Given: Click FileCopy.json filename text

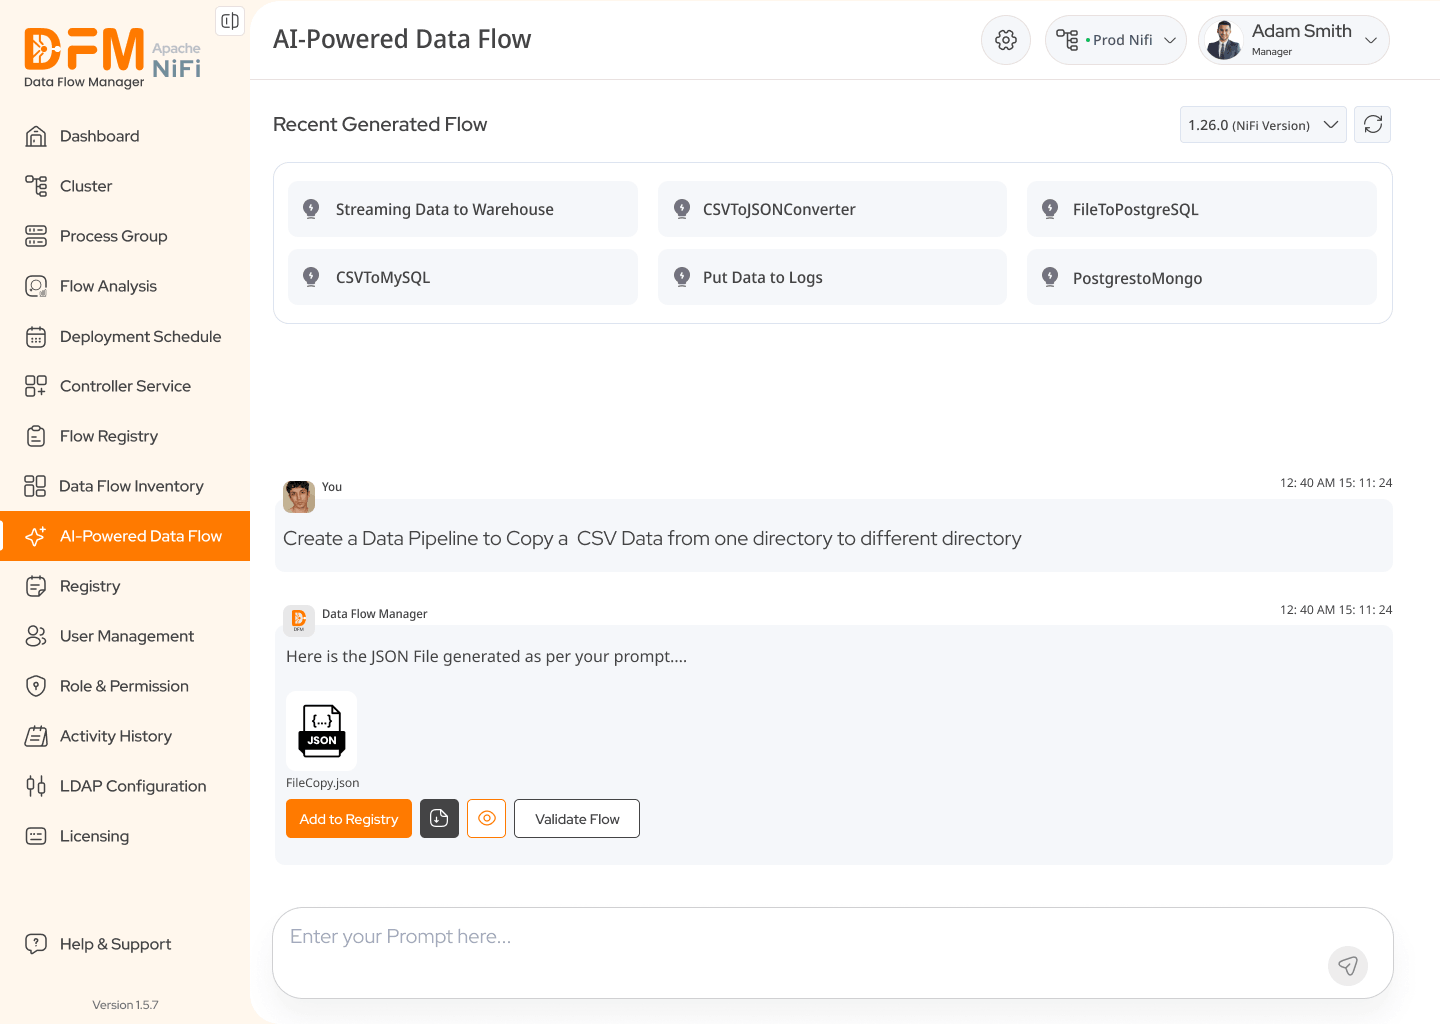Looking at the screenshot, I should pyautogui.click(x=322, y=783).
